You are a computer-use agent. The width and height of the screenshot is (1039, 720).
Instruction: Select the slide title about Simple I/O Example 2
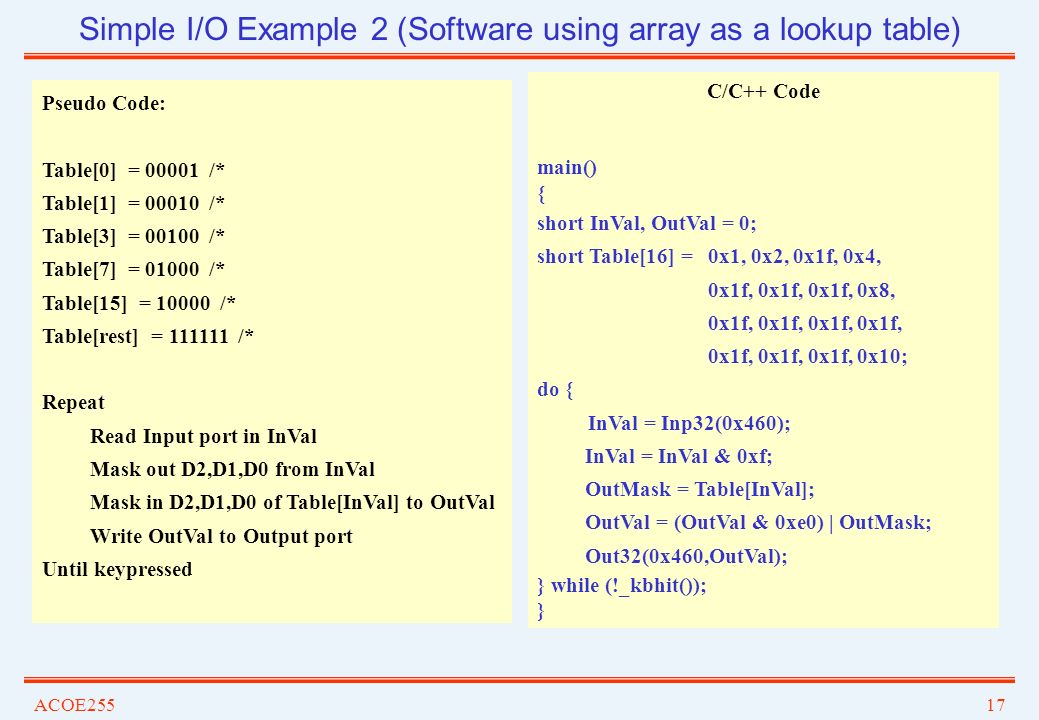(520, 30)
